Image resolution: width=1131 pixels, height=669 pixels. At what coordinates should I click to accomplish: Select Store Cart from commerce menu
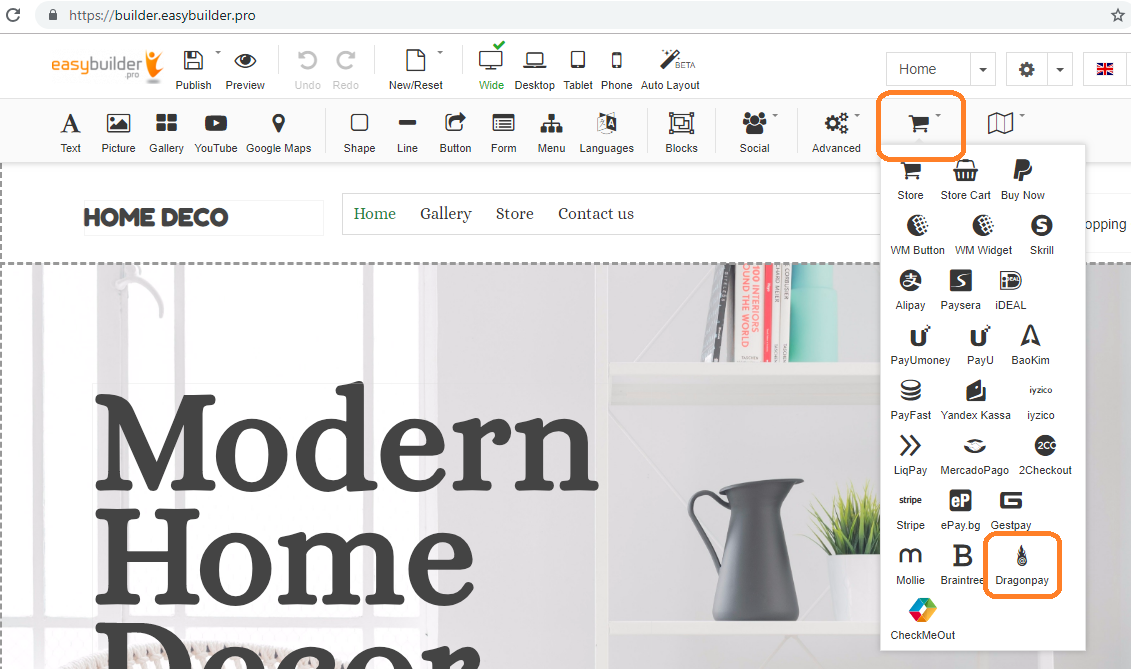click(x=965, y=180)
